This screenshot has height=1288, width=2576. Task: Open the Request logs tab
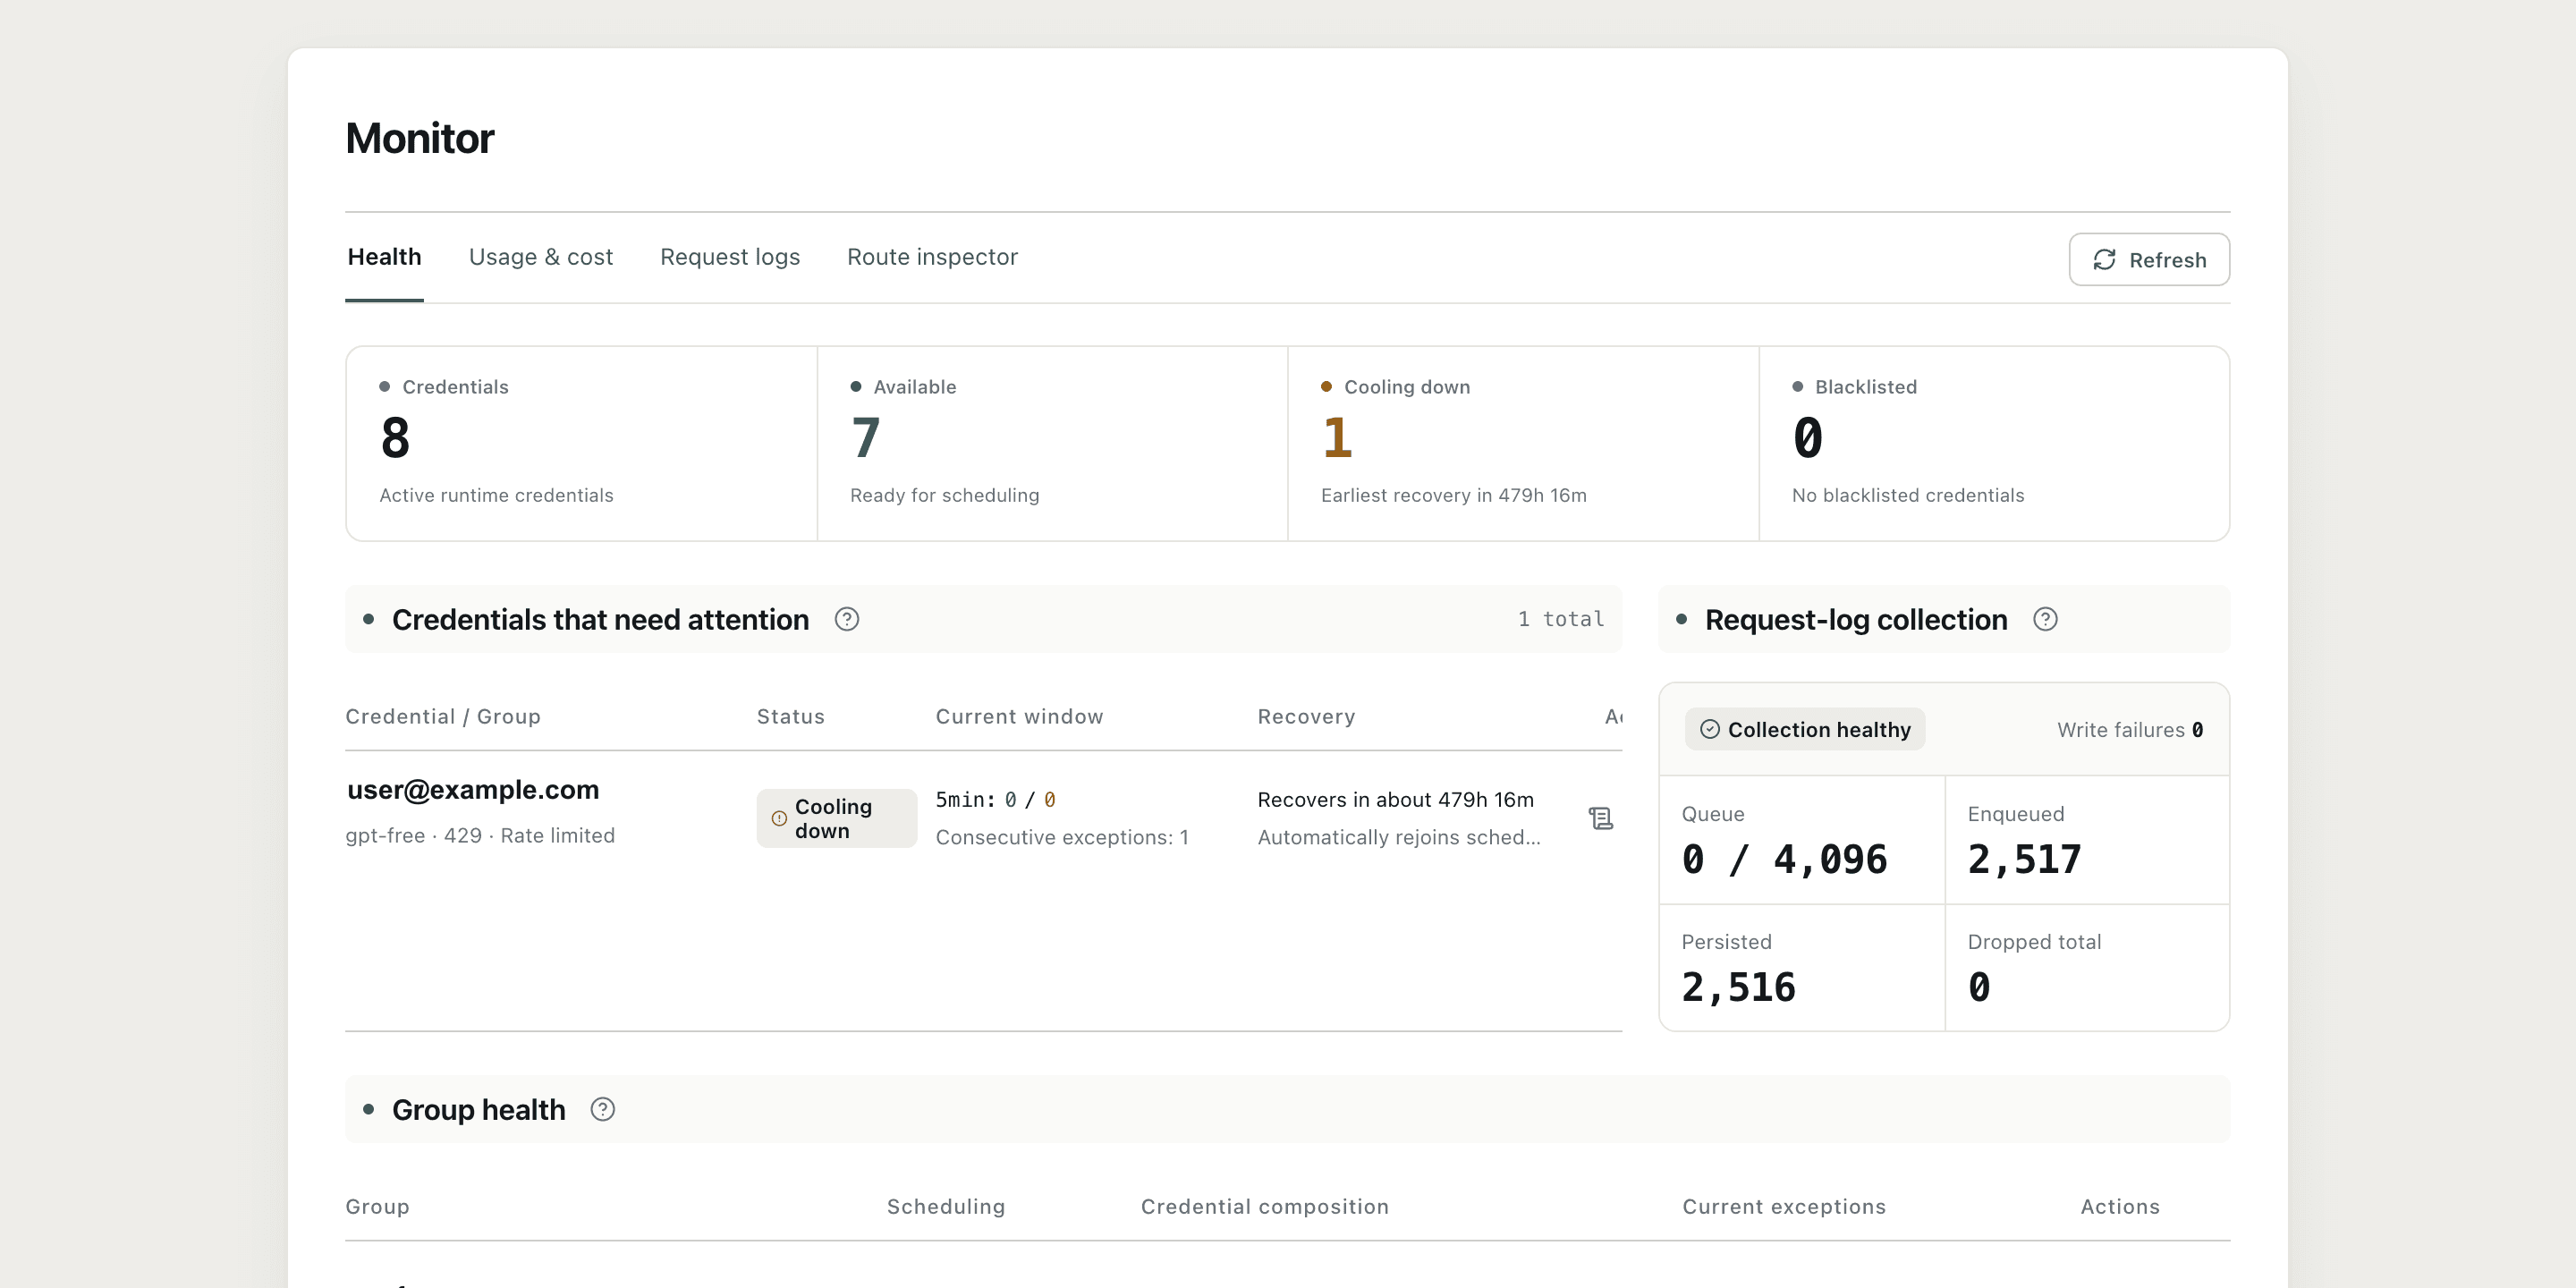click(x=730, y=257)
